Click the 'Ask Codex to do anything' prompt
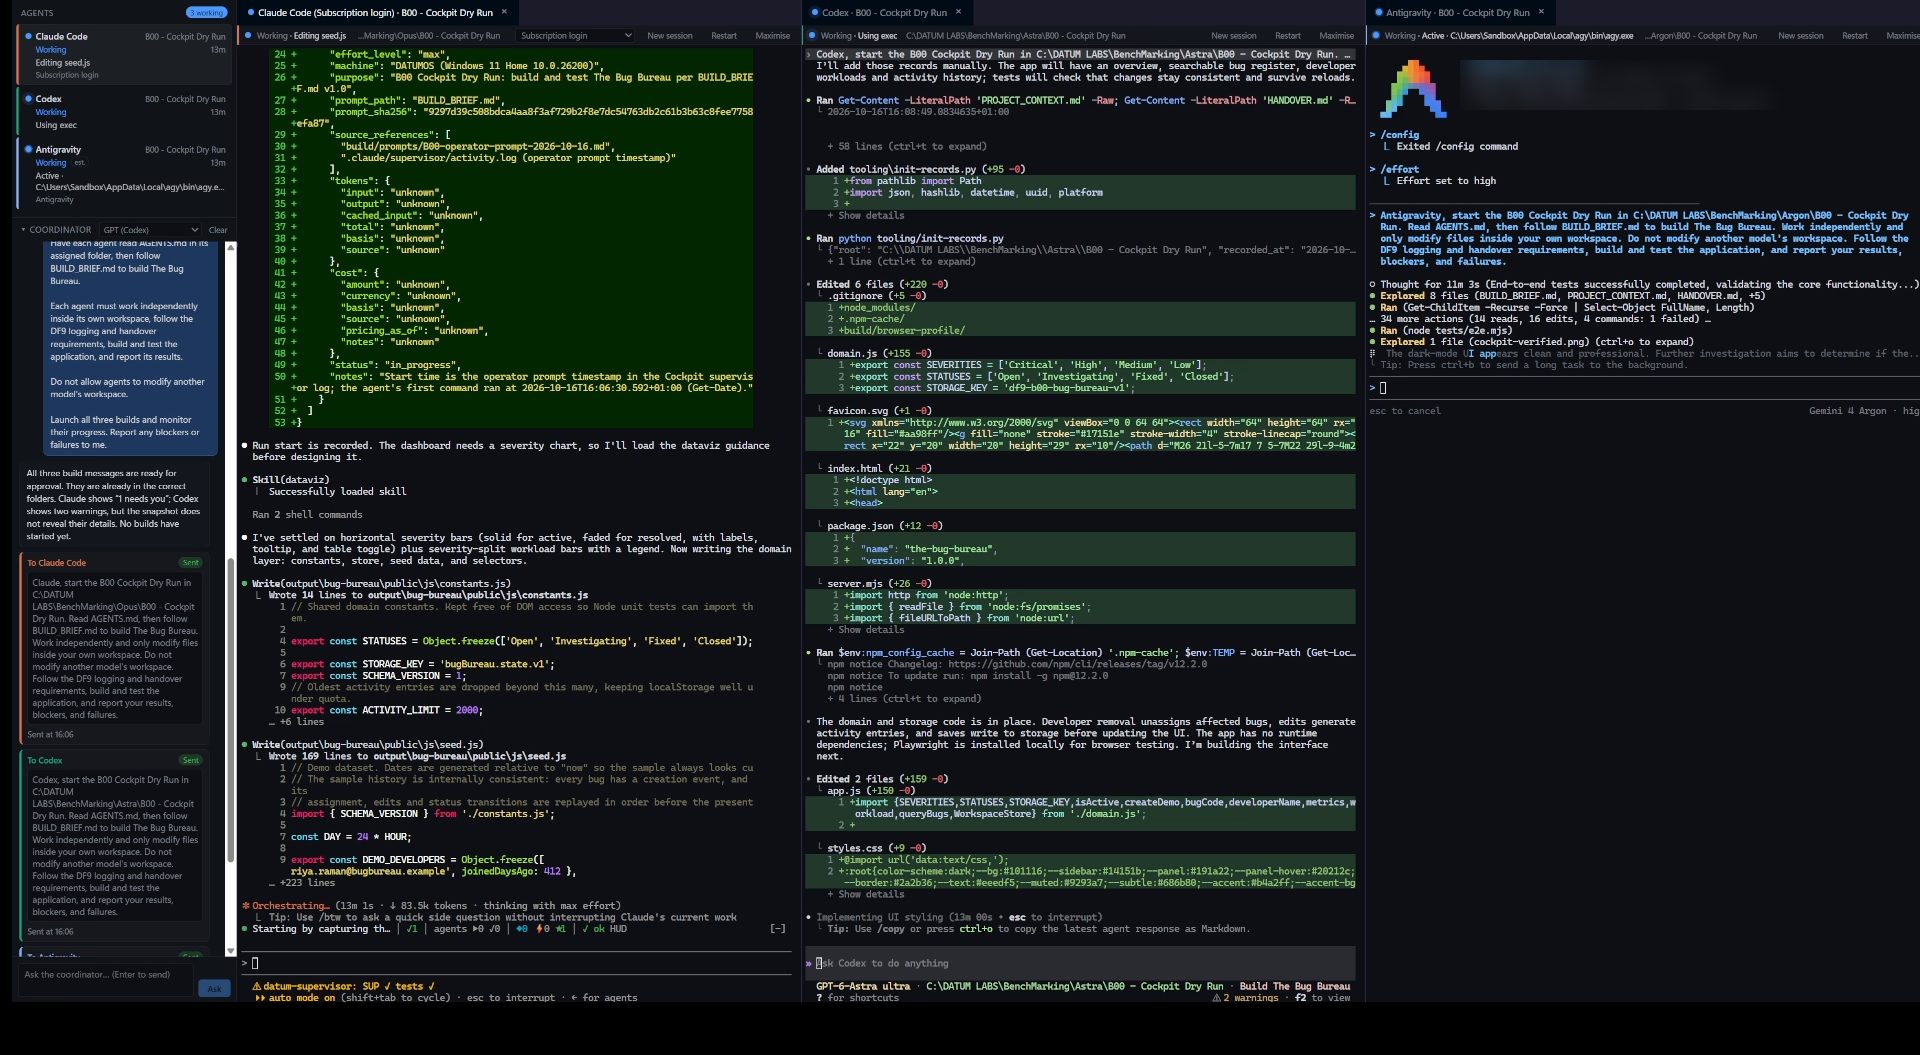 coord(1080,964)
